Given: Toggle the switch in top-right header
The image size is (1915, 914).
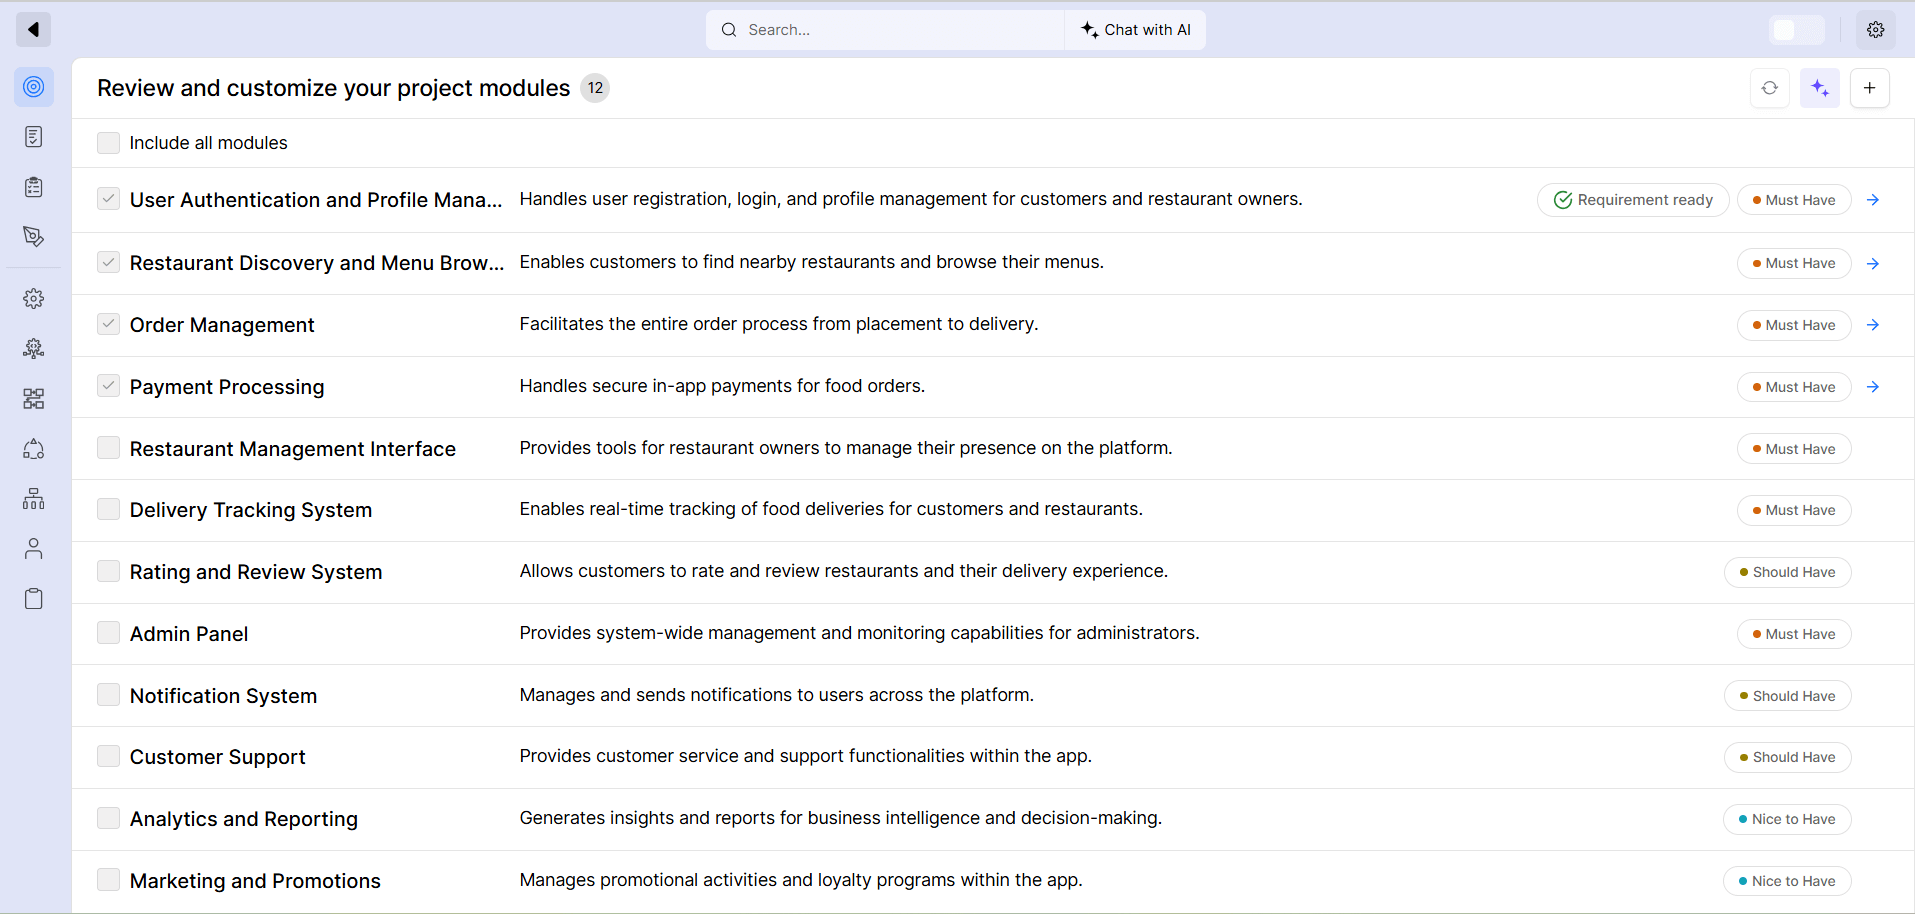Looking at the screenshot, I should click(x=1797, y=30).
